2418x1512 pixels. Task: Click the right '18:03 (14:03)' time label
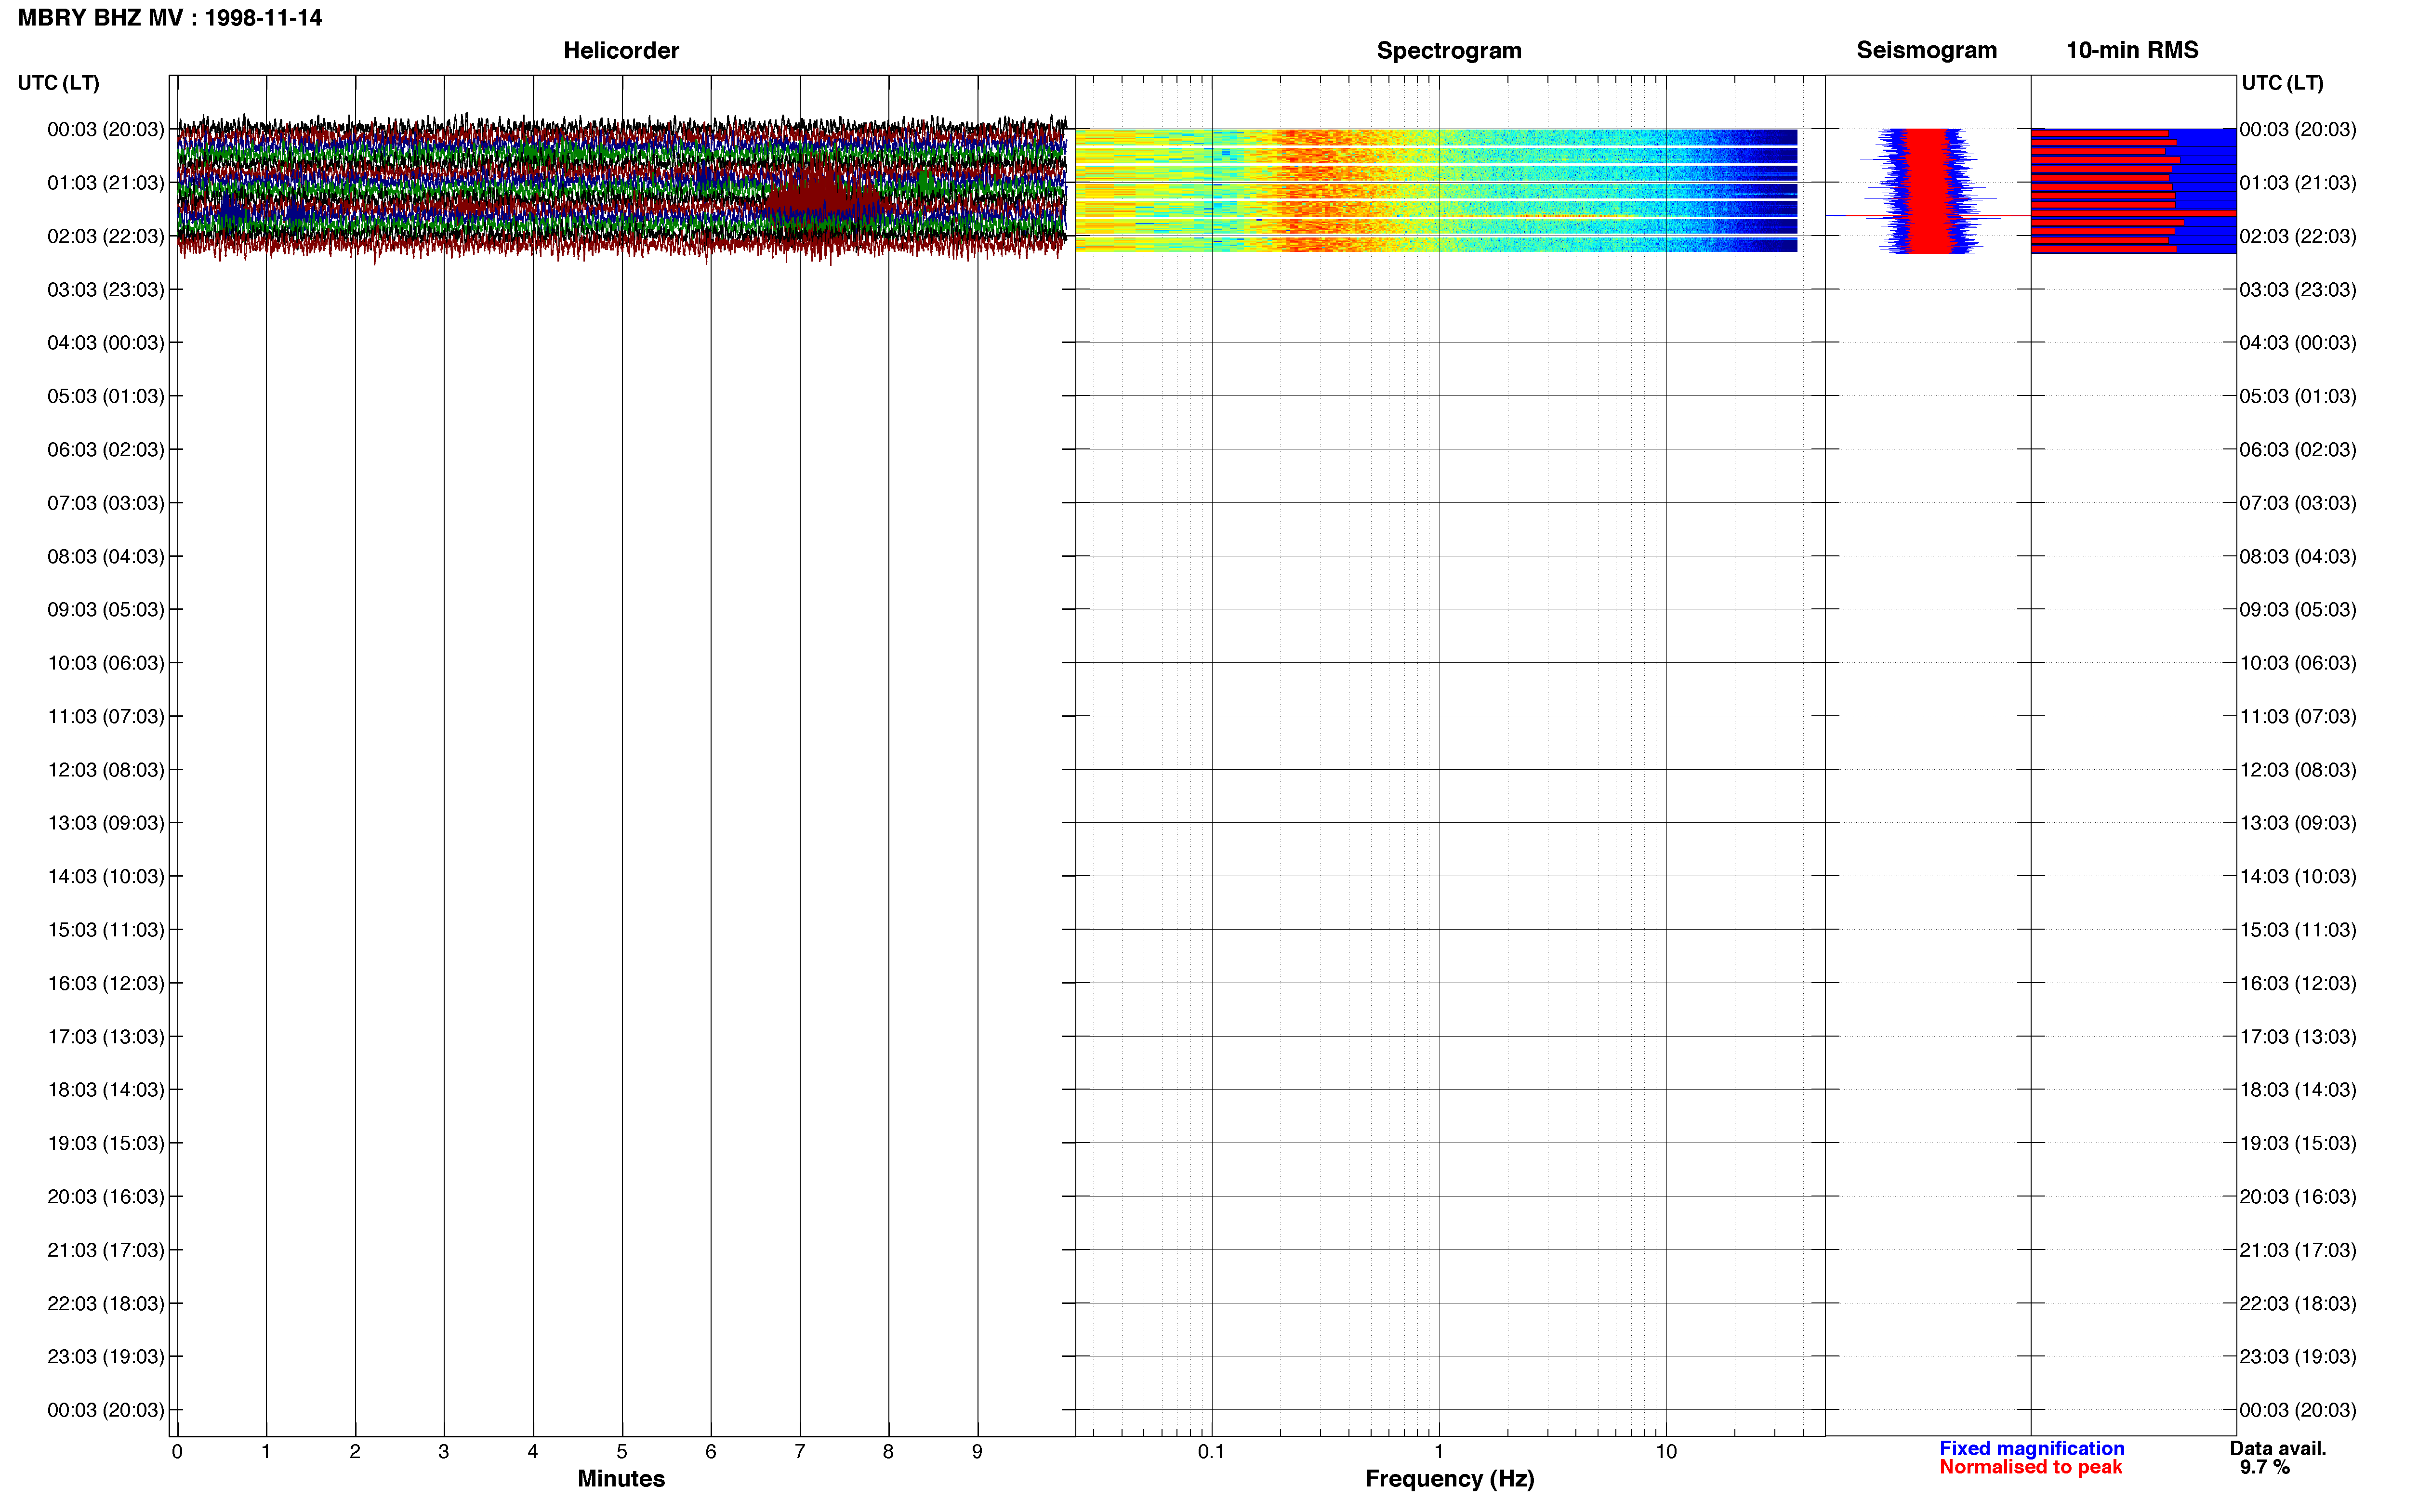pyautogui.click(x=2297, y=1090)
